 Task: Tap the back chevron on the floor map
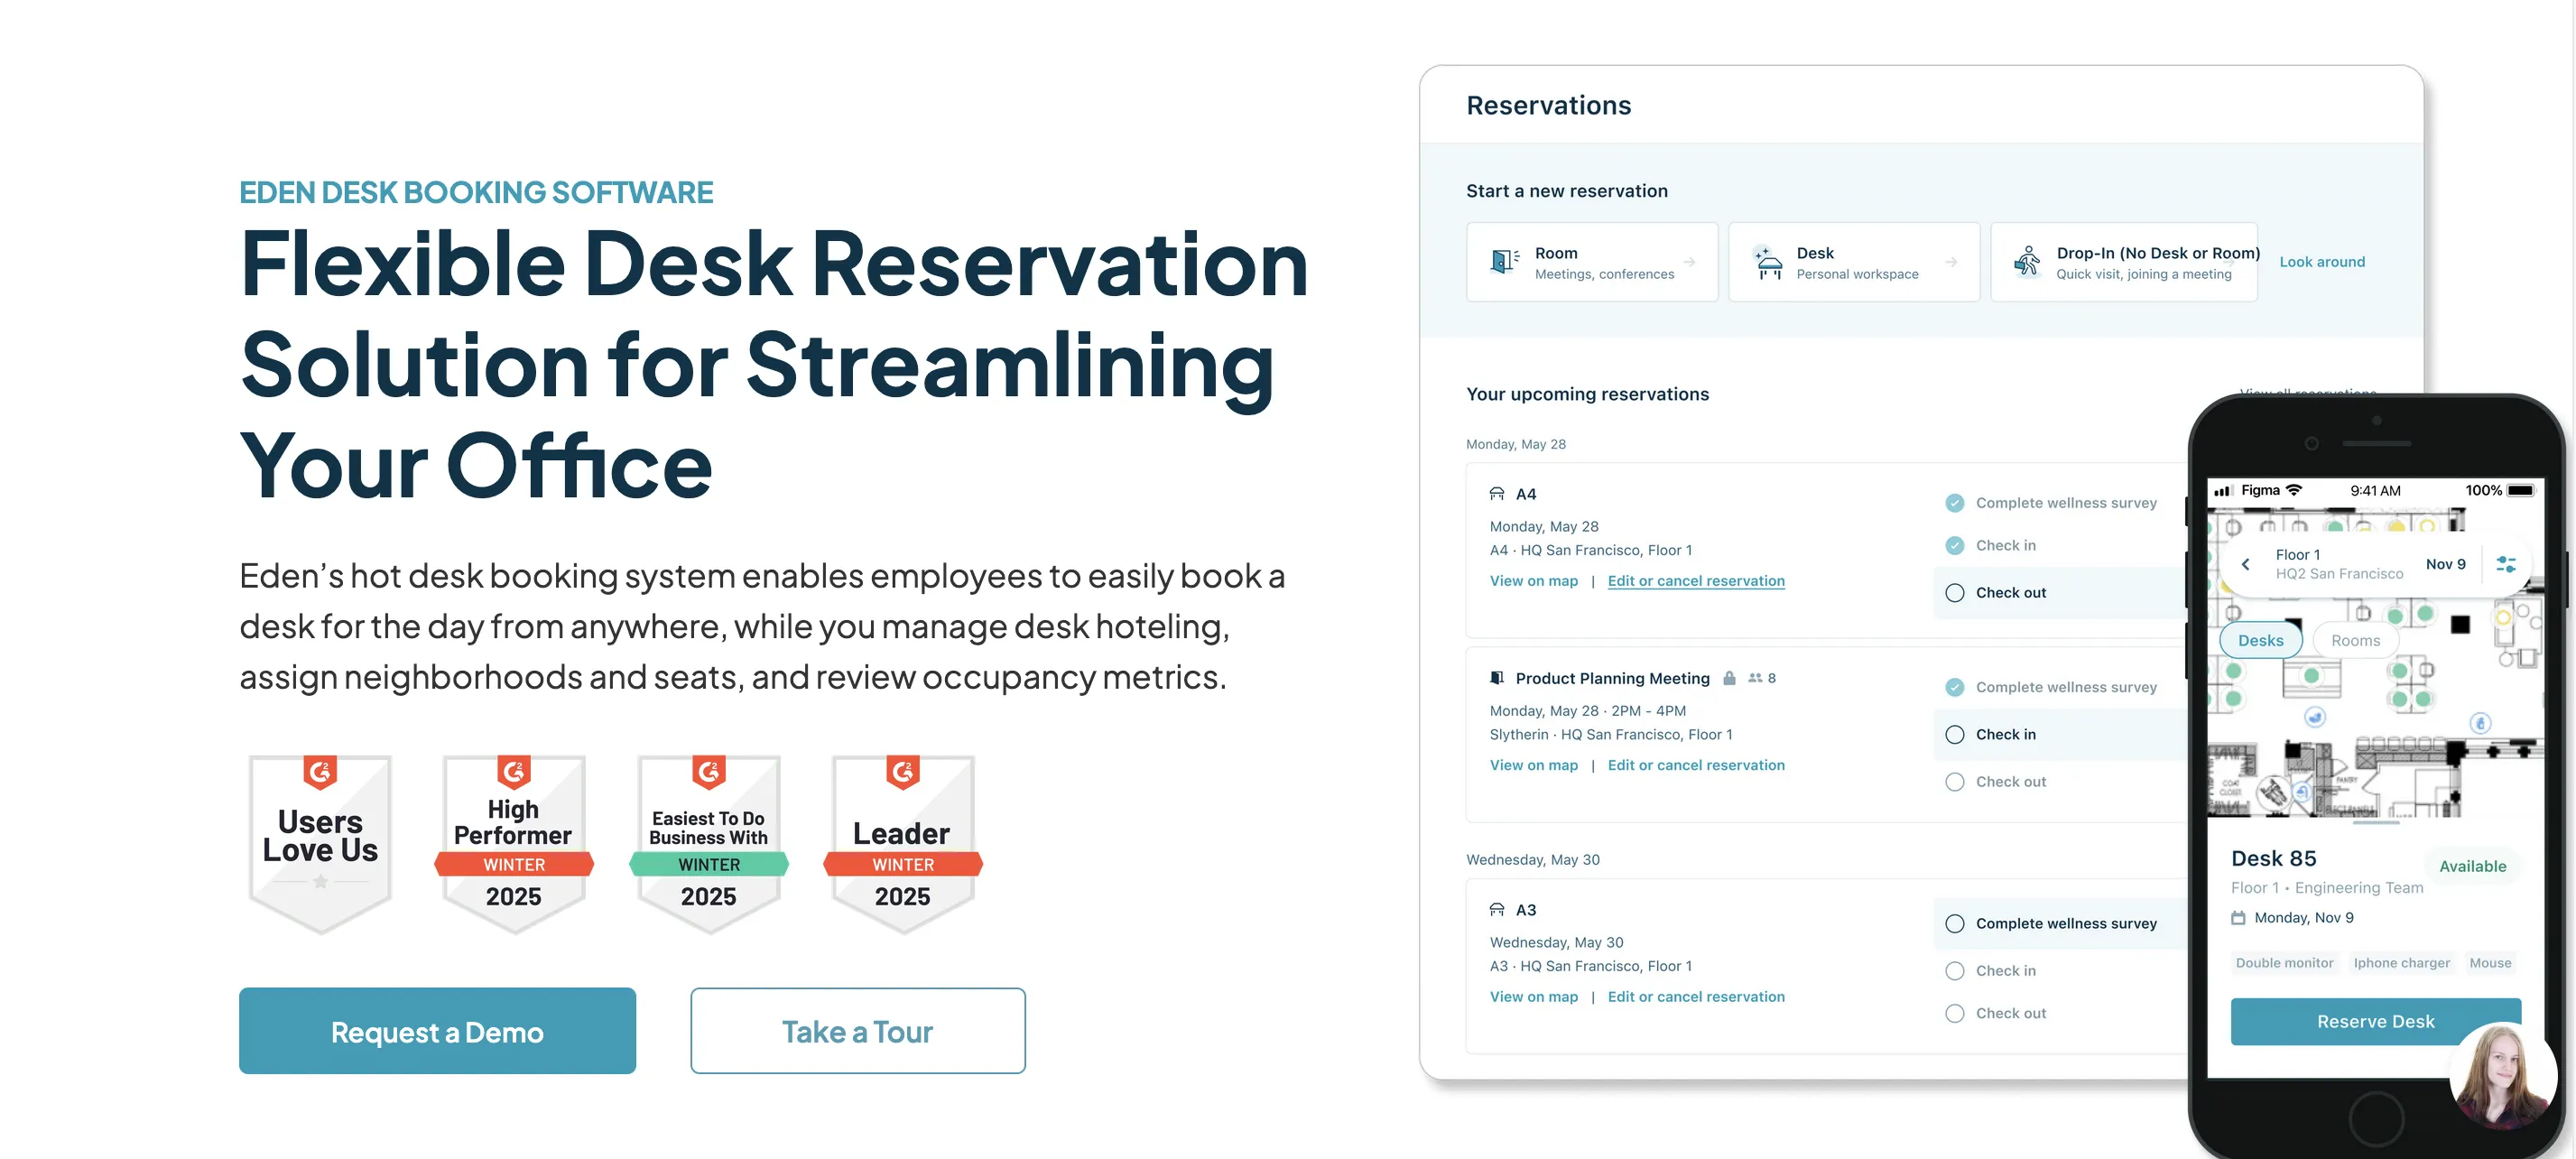pyautogui.click(x=2245, y=564)
